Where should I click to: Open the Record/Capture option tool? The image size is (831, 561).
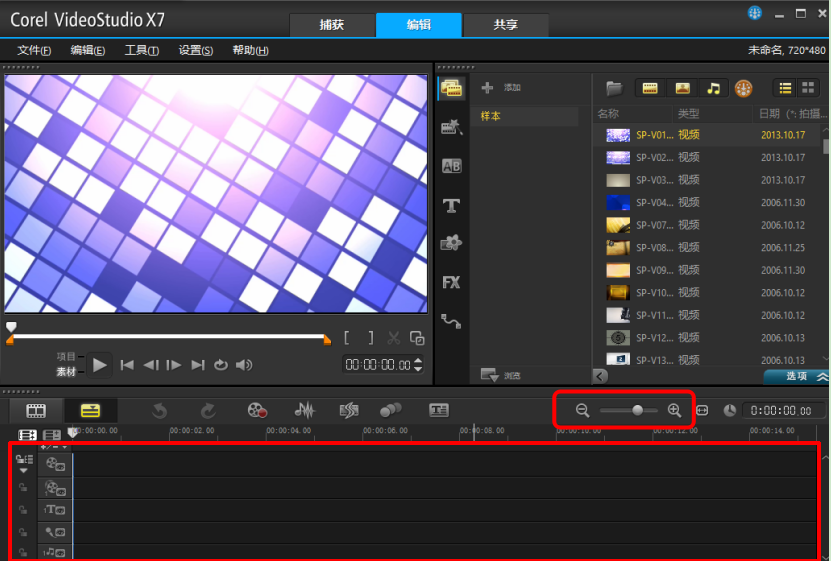tap(257, 410)
